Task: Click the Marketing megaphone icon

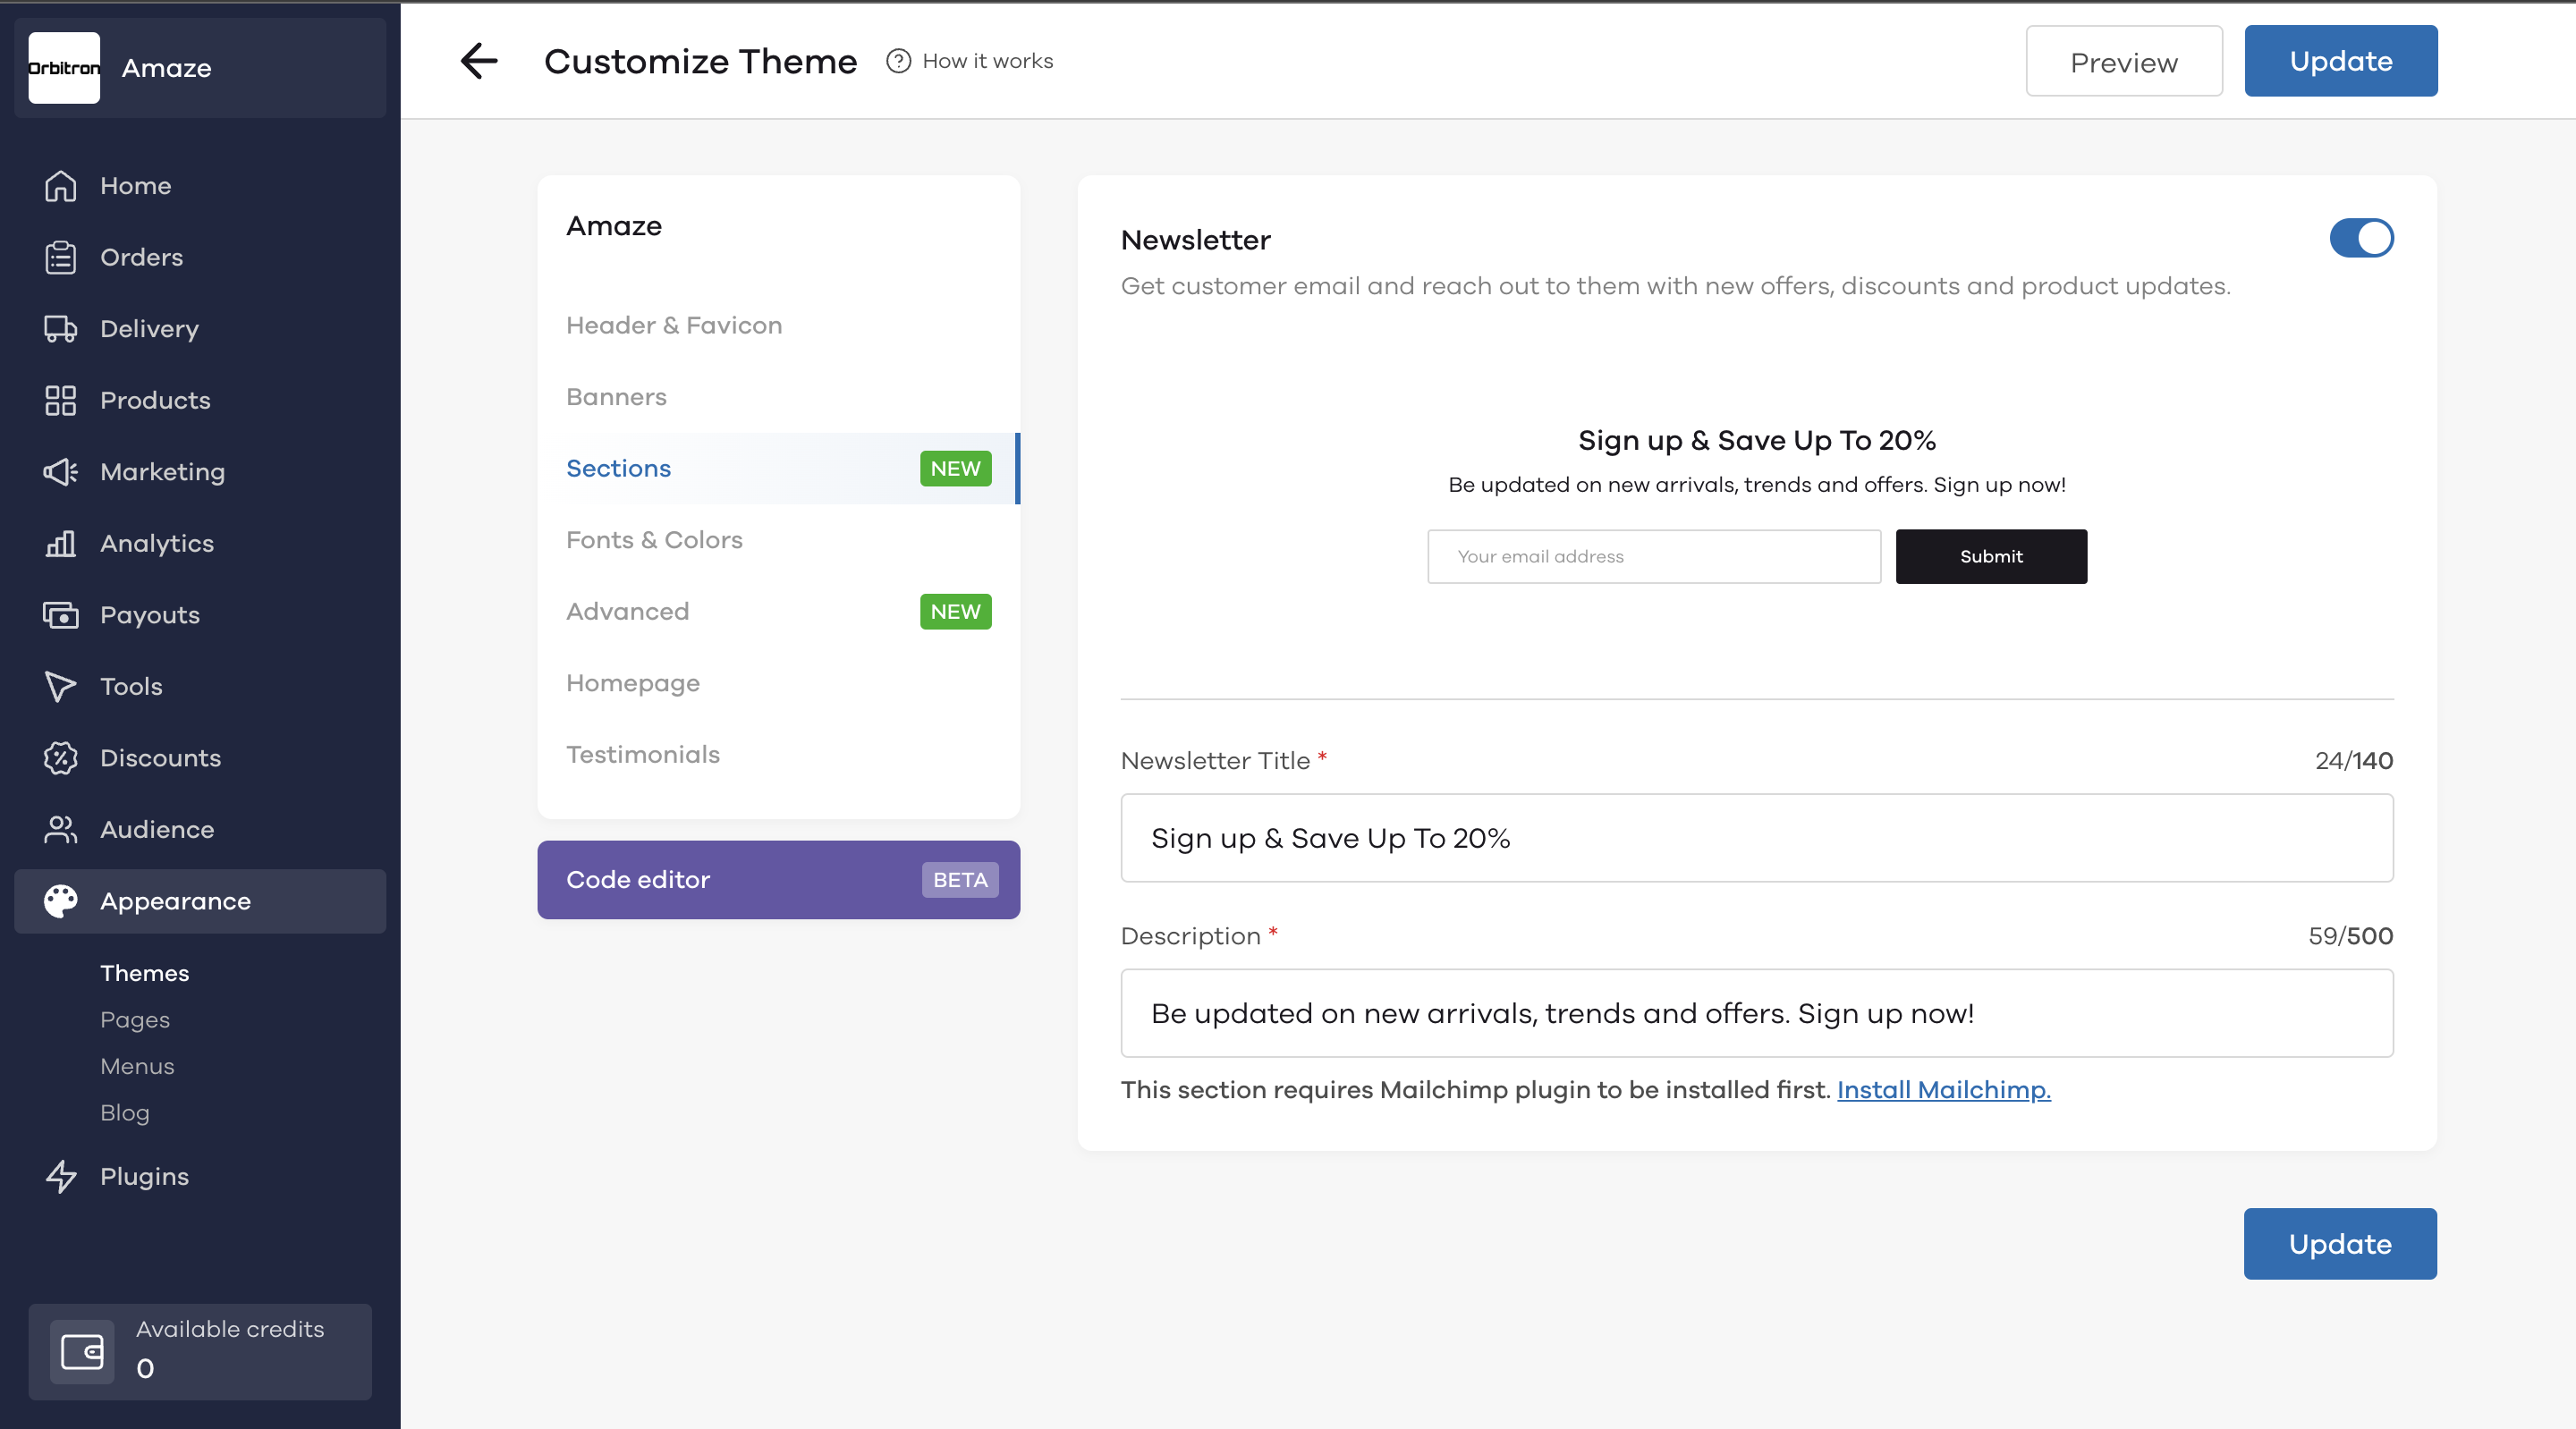Action: [x=60, y=472]
